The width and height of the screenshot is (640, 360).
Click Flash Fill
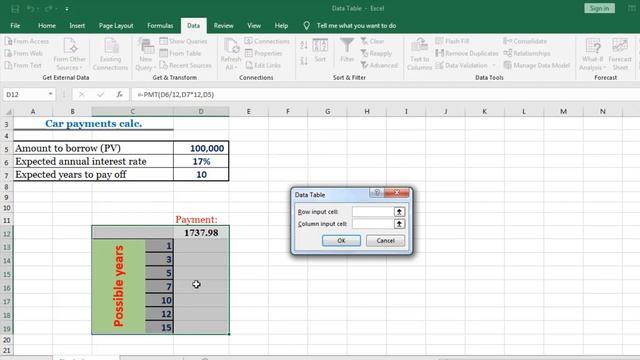pos(452,41)
